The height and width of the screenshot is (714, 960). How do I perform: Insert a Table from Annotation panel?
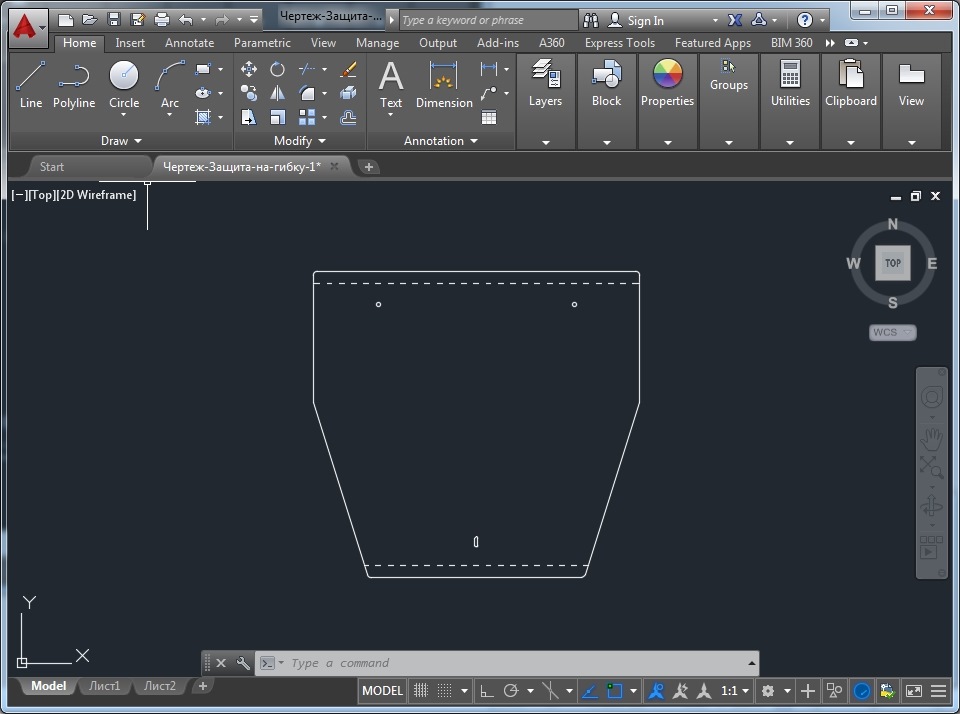pos(489,117)
